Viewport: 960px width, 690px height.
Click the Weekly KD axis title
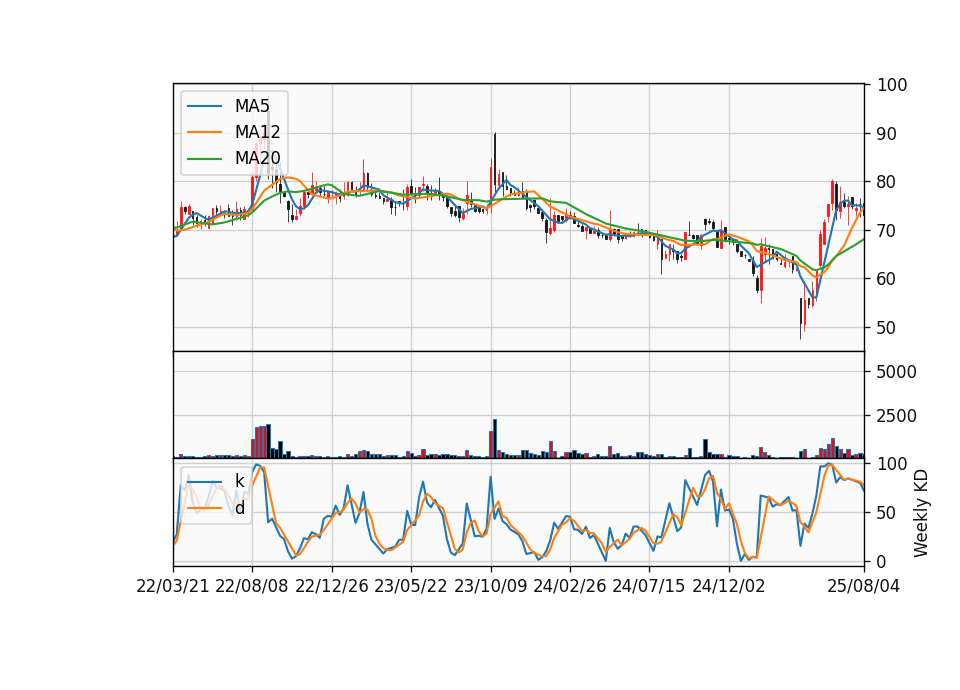[x=920, y=513]
